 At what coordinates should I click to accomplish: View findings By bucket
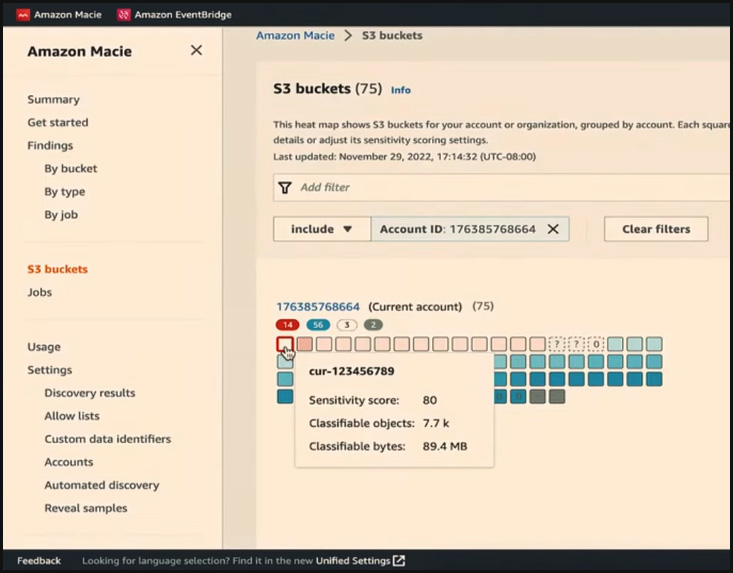[71, 168]
